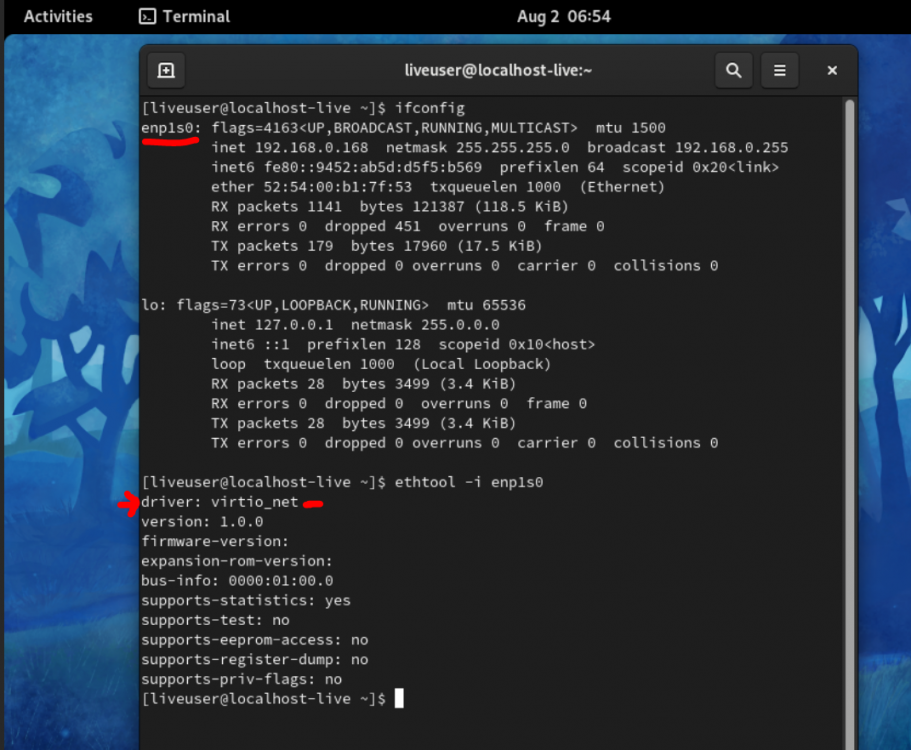Click the supports-statistics: yes line
This screenshot has width=911, height=750.
point(246,601)
